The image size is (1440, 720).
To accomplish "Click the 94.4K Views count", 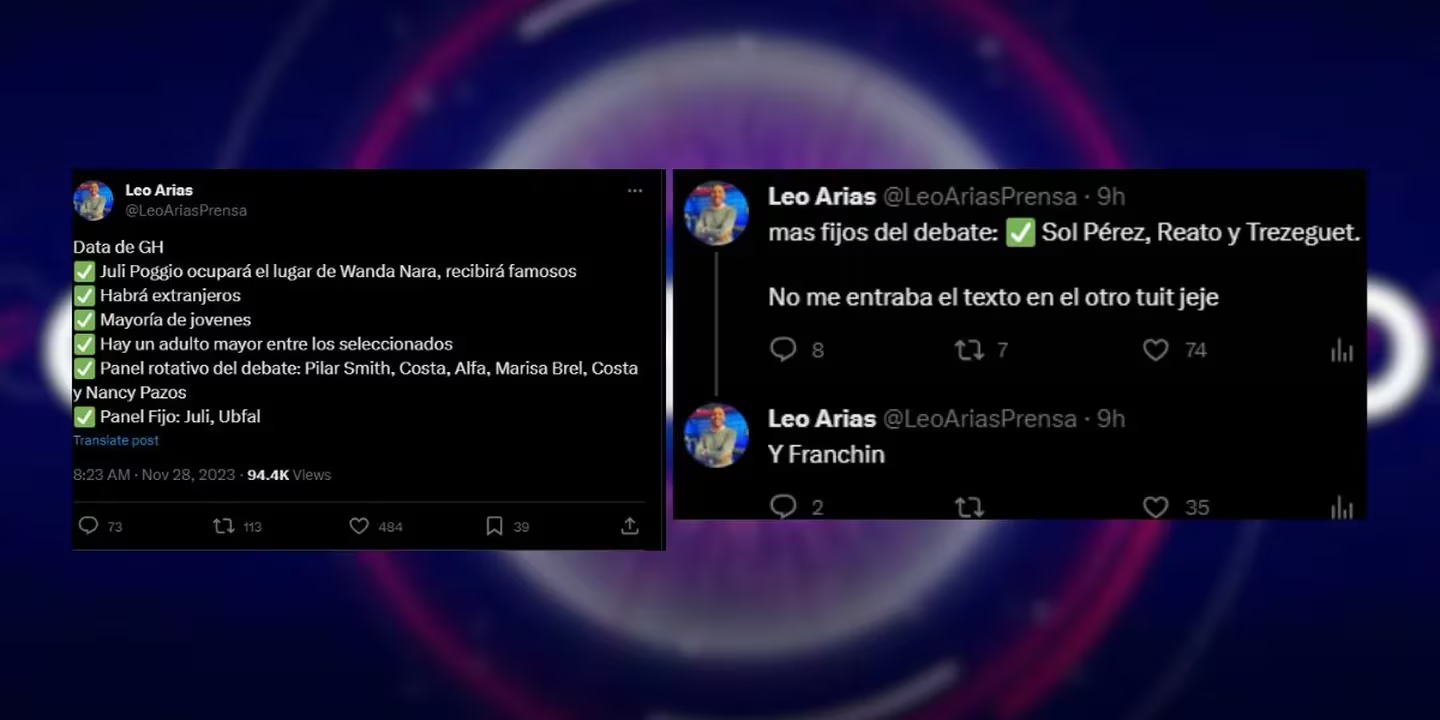I will point(289,475).
